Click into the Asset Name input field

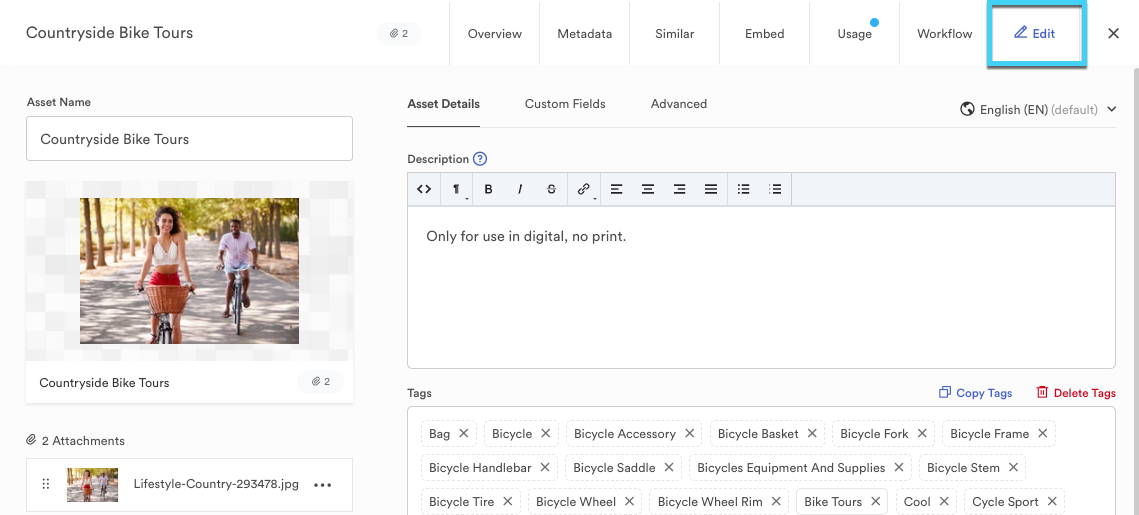click(189, 139)
